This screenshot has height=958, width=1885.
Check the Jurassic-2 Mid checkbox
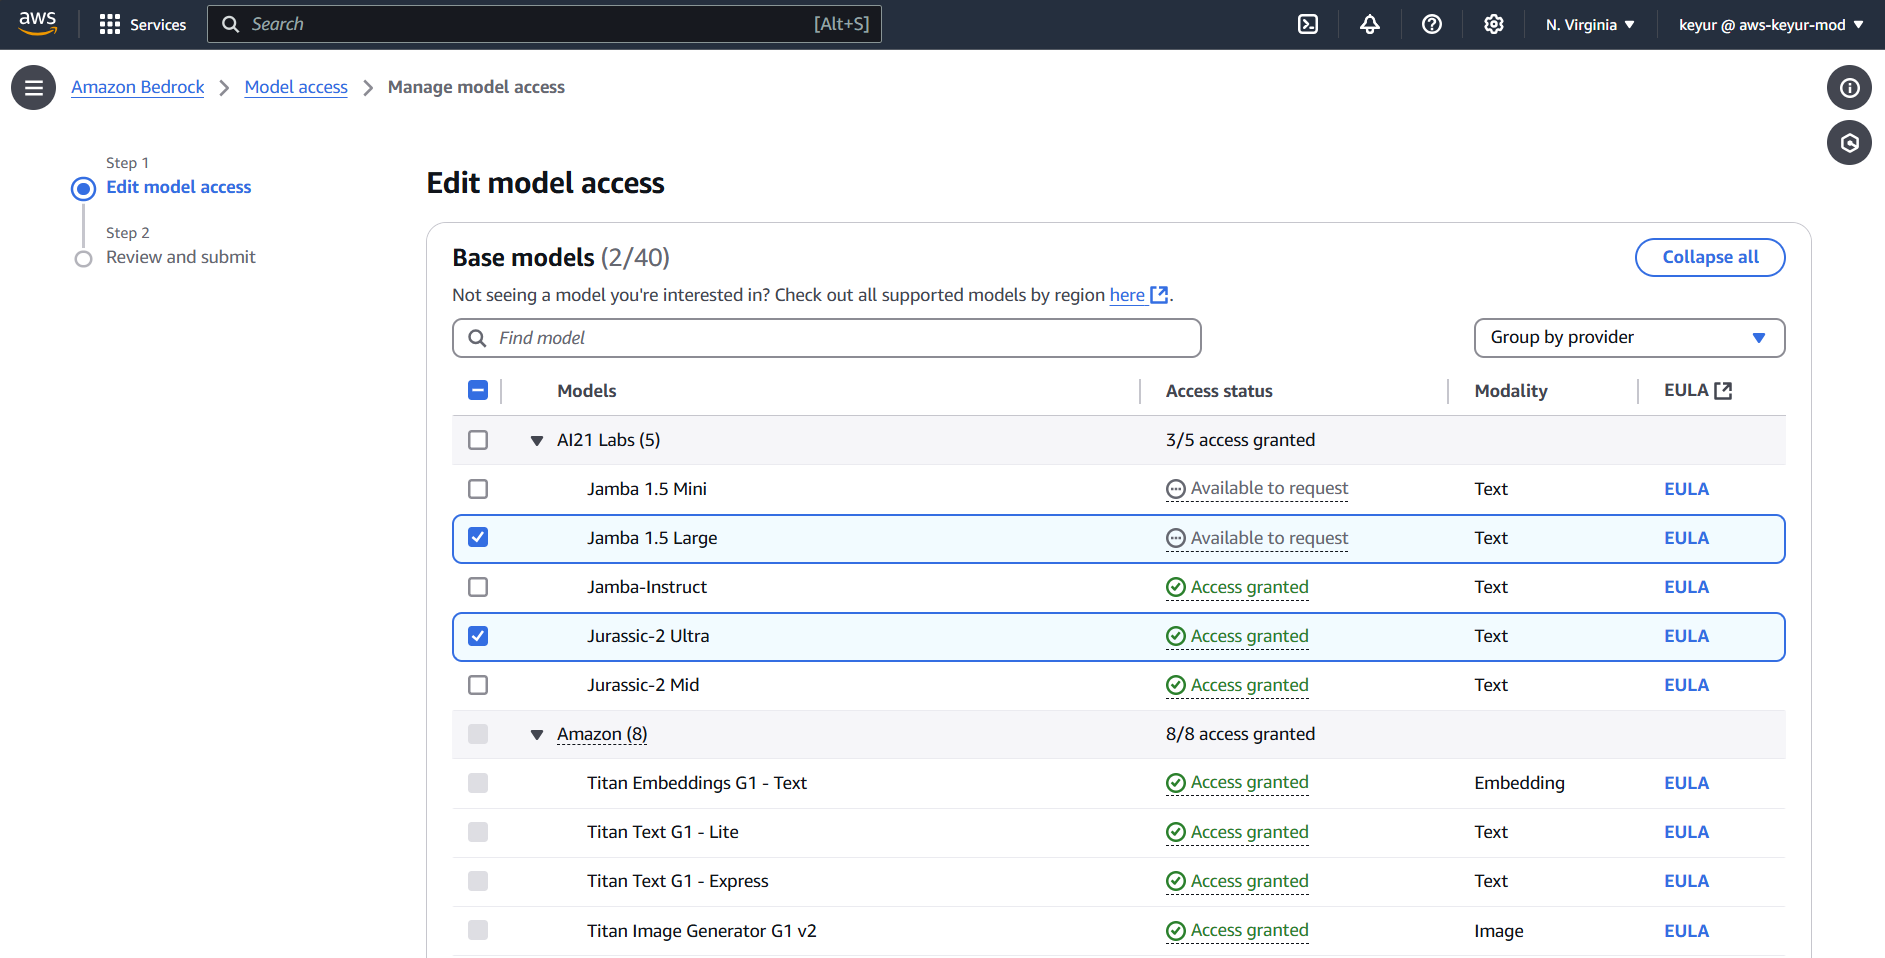tap(478, 685)
